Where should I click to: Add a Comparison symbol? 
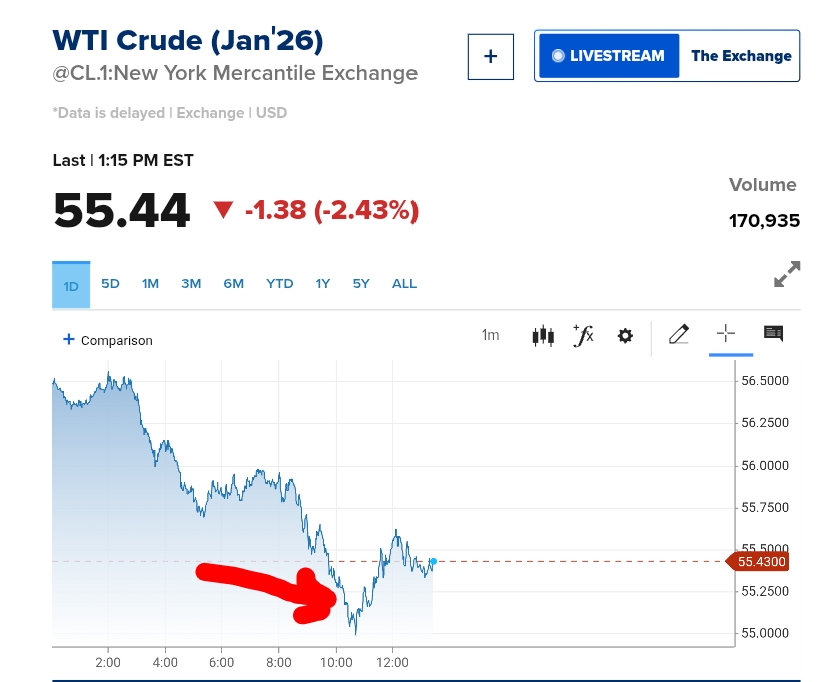point(108,340)
